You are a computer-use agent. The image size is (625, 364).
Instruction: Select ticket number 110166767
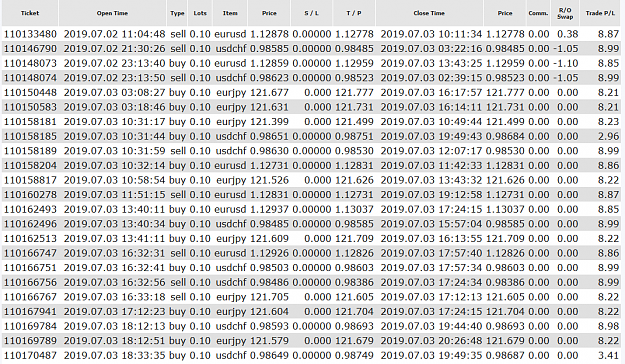coord(30,297)
